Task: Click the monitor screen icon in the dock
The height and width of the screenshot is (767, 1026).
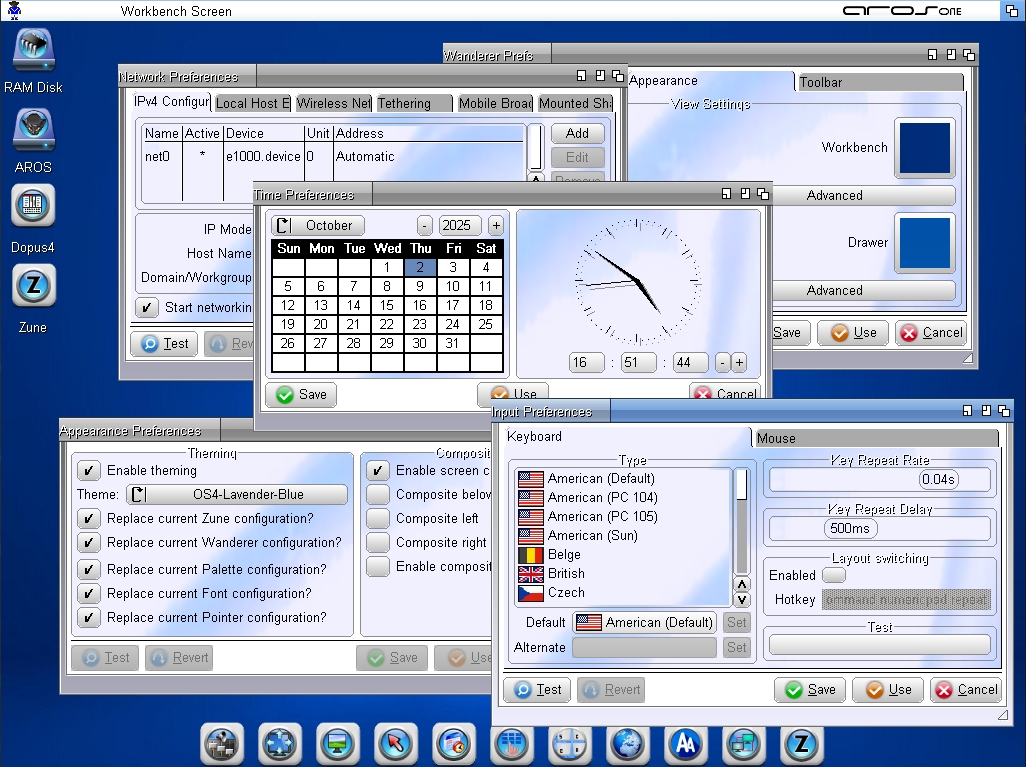Action: coord(337,744)
